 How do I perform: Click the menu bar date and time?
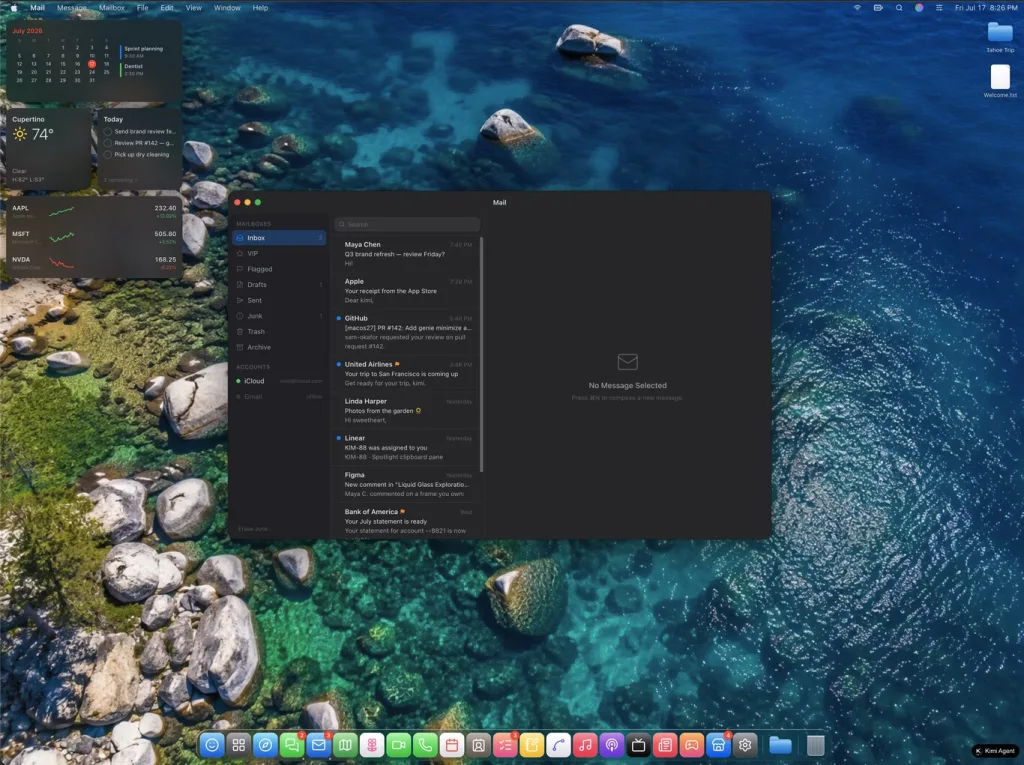click(985, 8)
